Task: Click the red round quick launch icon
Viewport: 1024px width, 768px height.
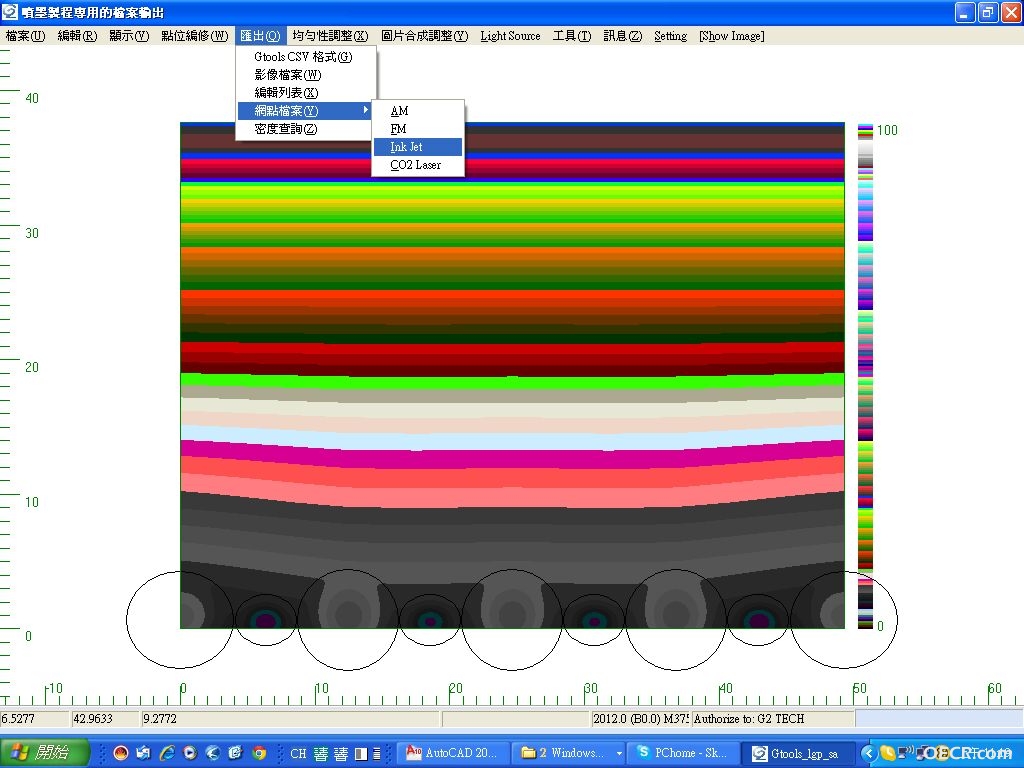Action: coord(121,753)
